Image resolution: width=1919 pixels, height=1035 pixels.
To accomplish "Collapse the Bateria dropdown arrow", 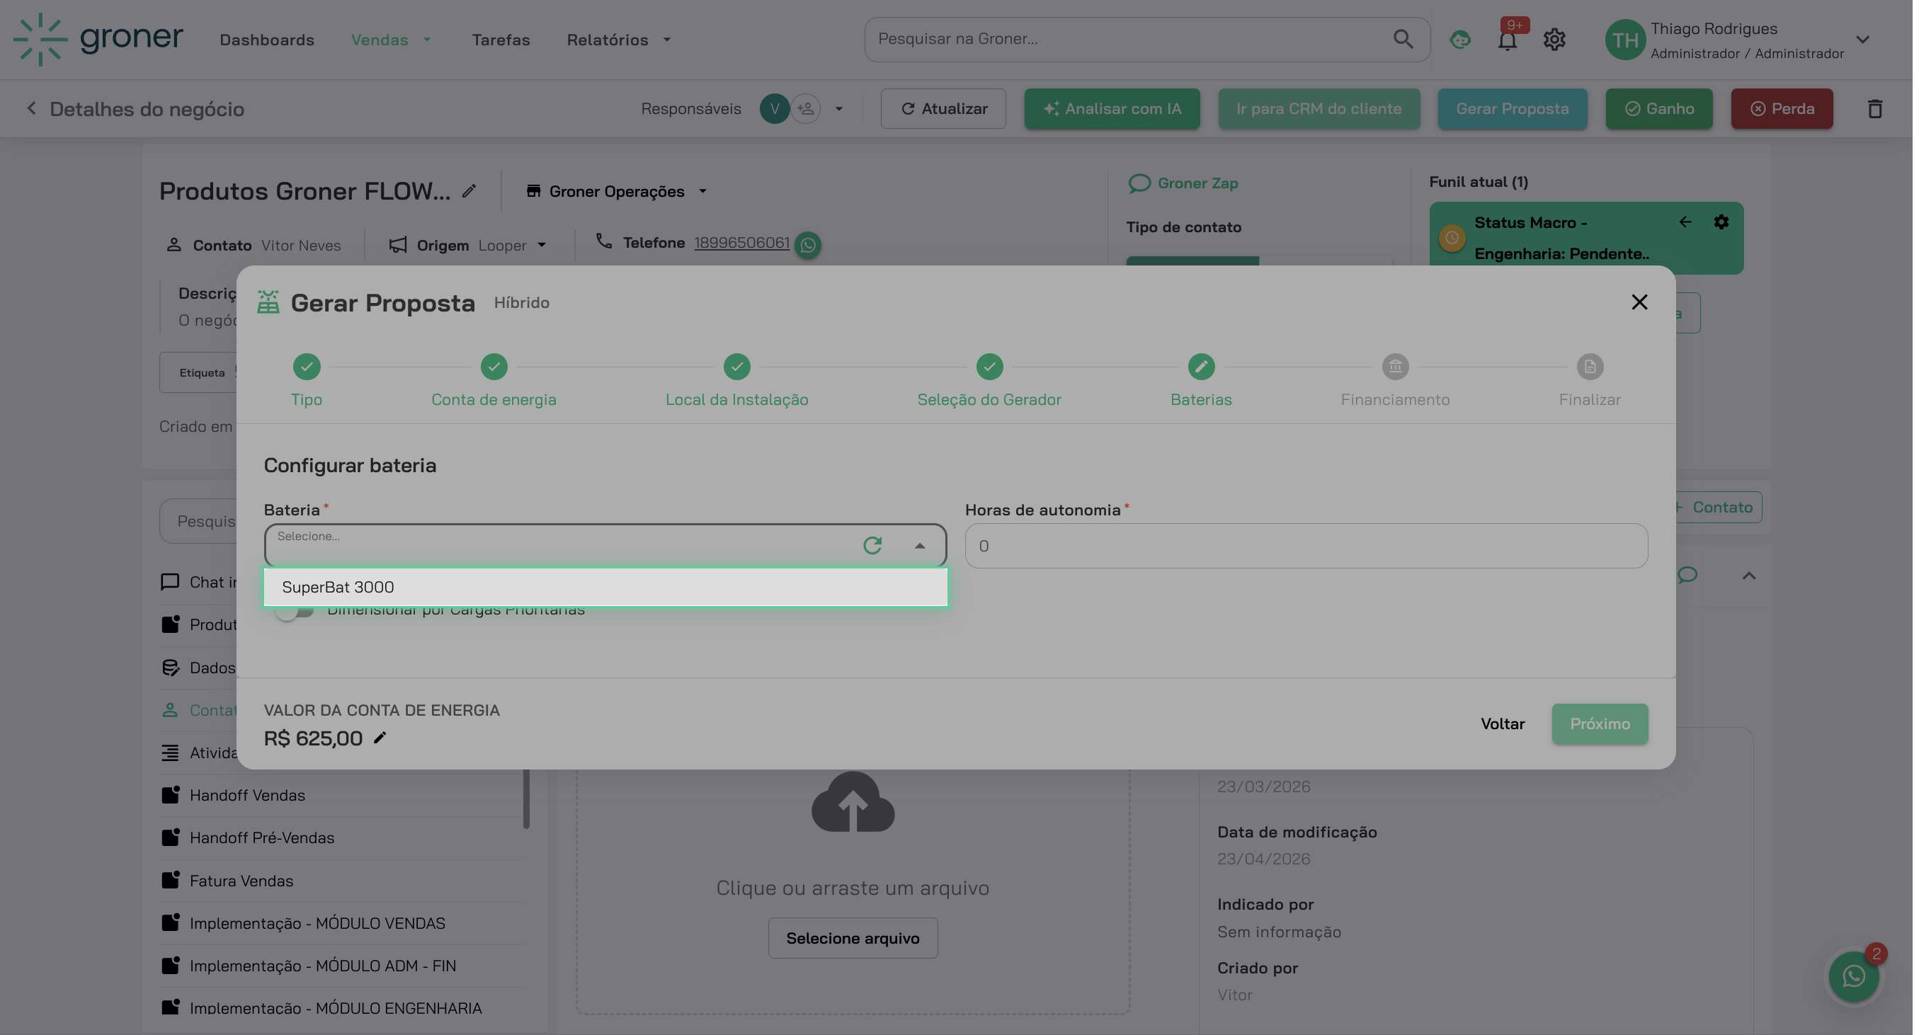I will pos(919,546).
